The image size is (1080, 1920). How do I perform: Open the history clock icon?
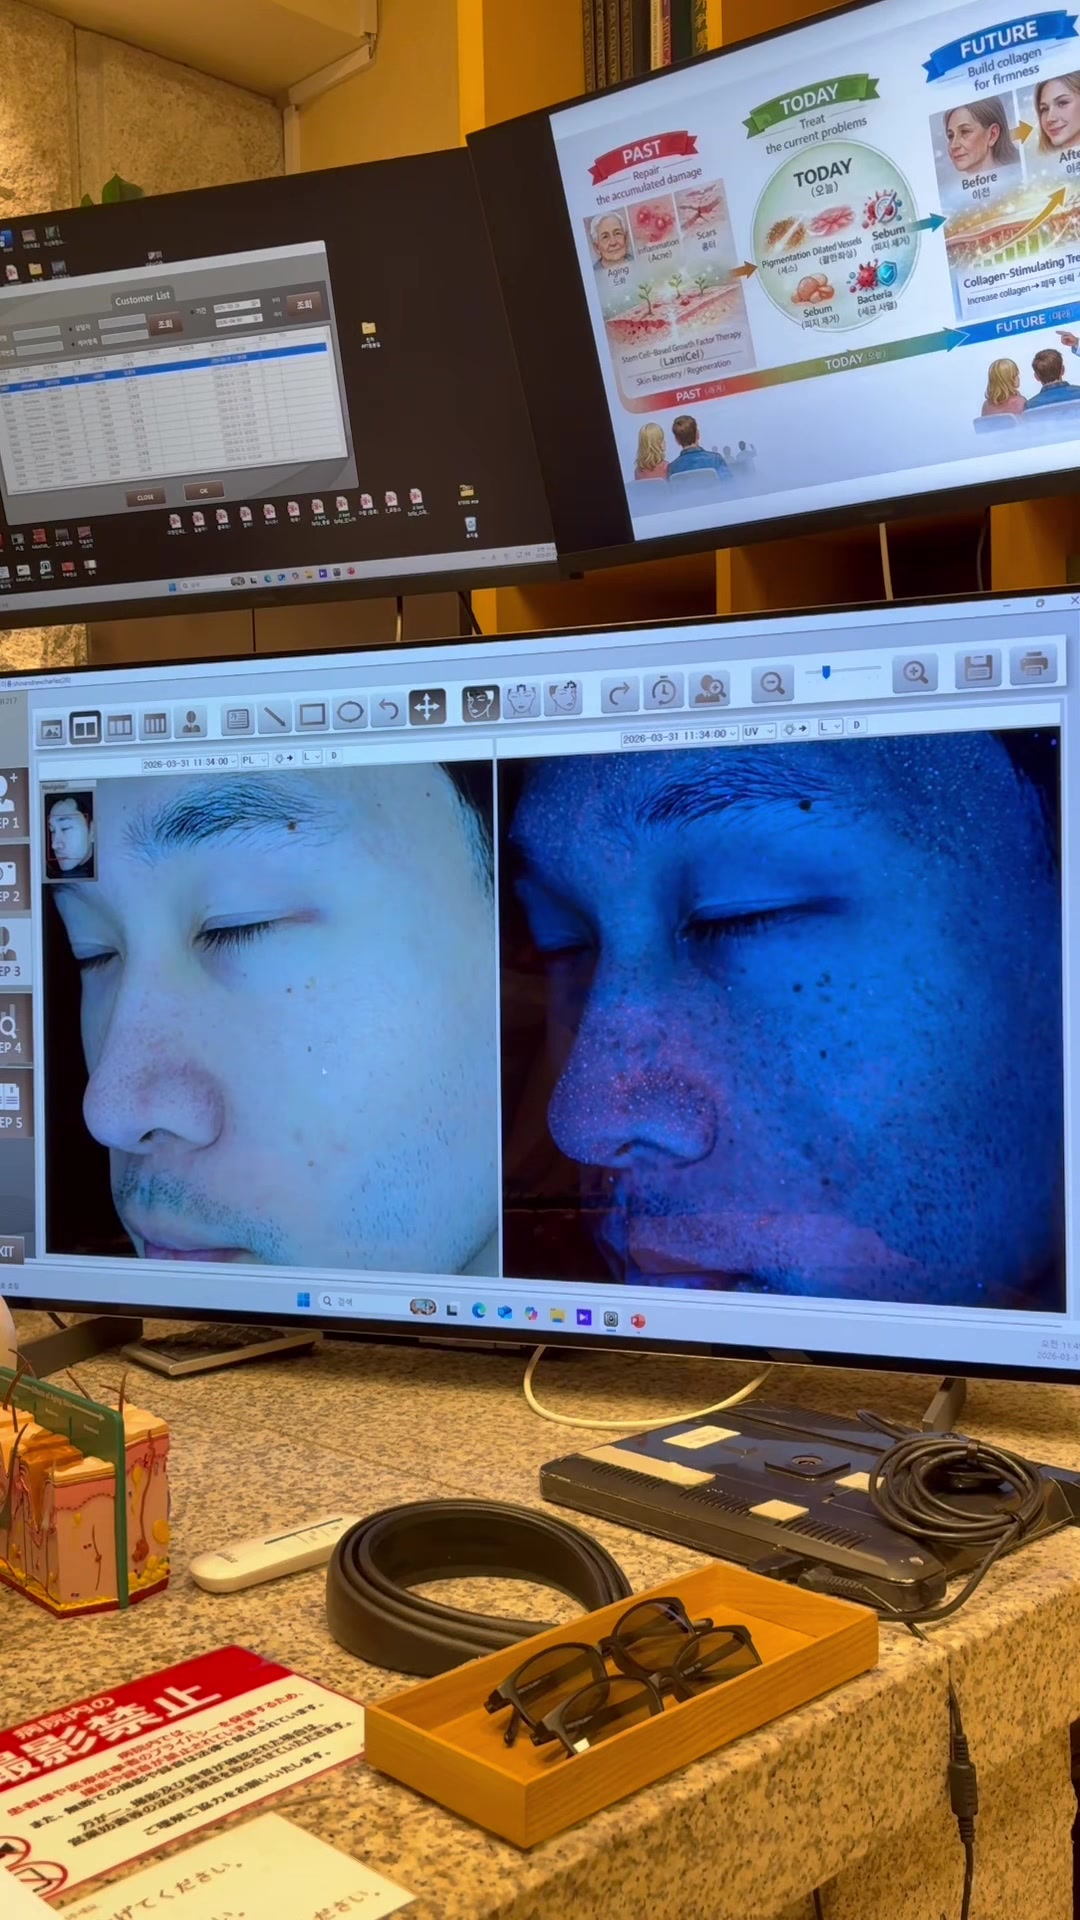click(663, 691)
